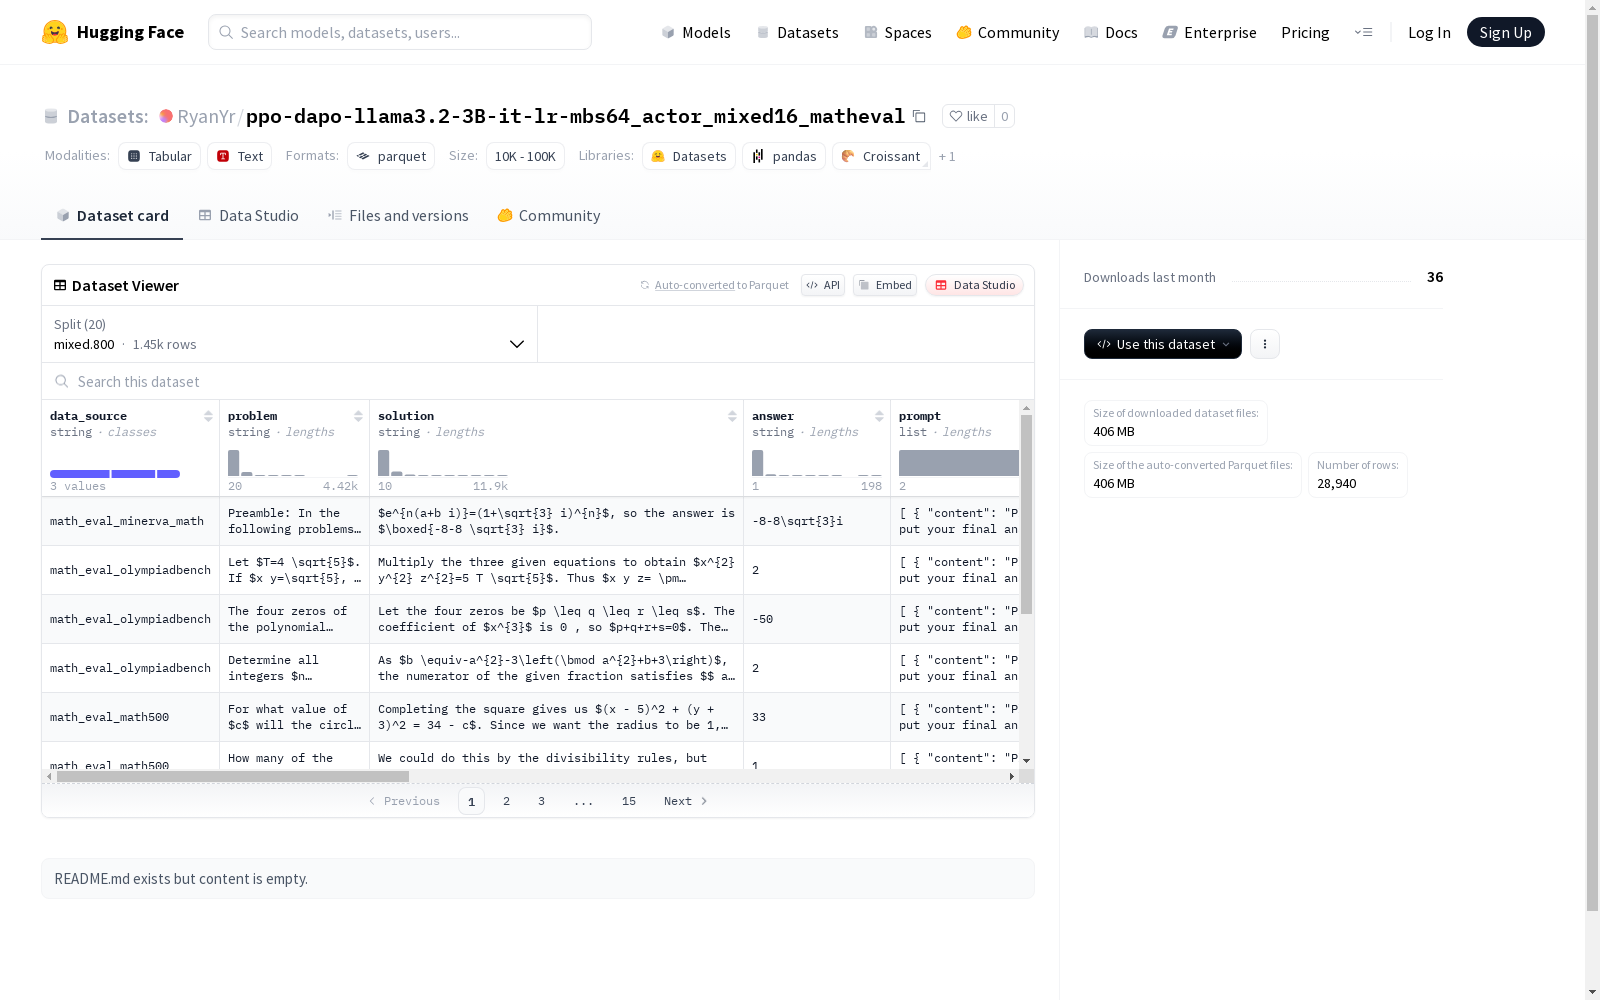Image resolution: width=1600 pixels, height=1000 pixels.
Task: Click the red Data Studio button in the viewer
Action: coord(974,285)
